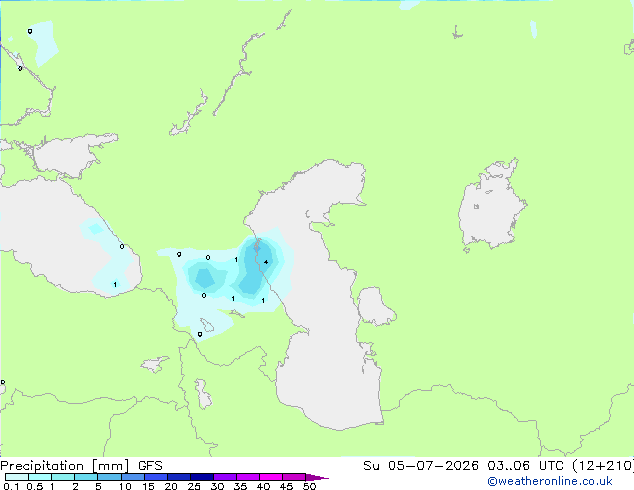
Task: Click the '45' legend scale label
Action: [286, 486]
